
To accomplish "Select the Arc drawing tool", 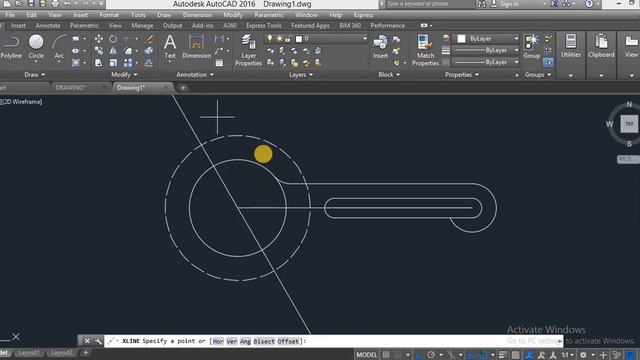I will (59, 47).
